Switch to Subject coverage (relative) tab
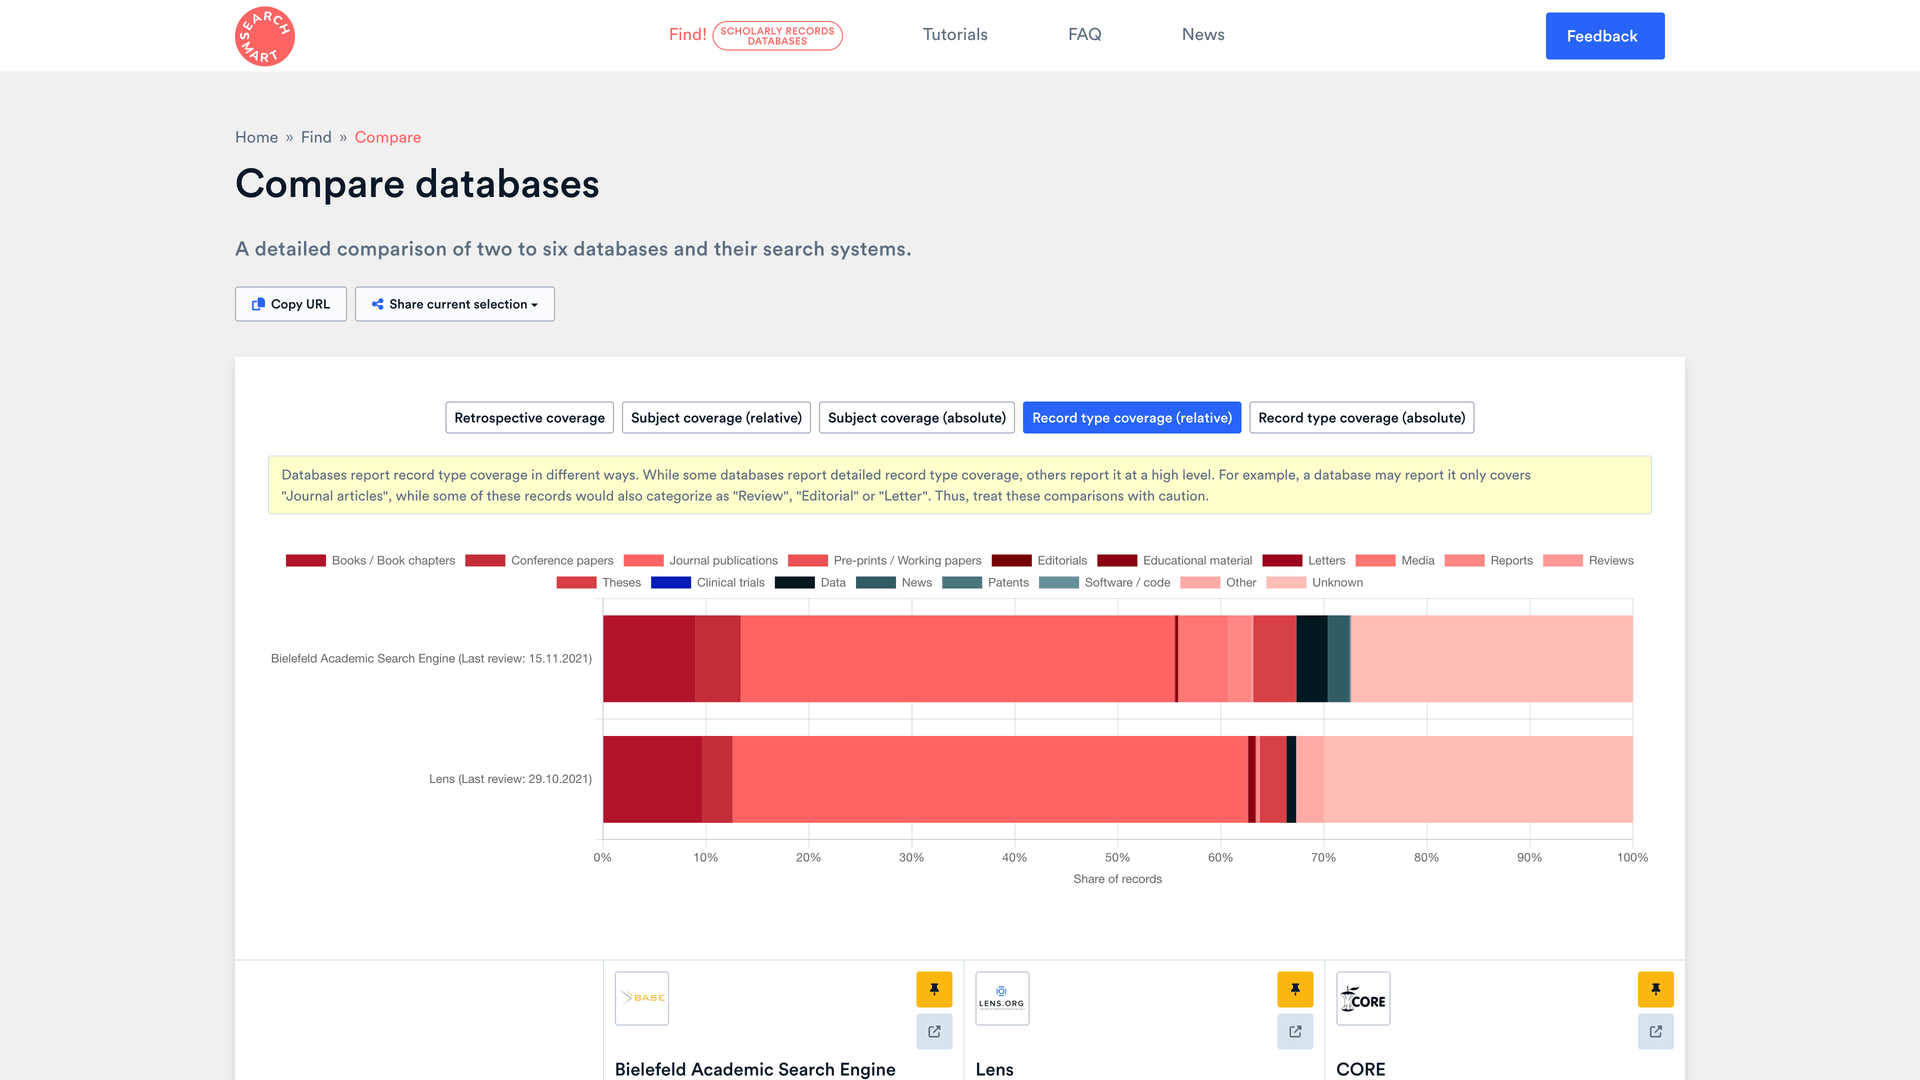The height and width of the screenshot is (1080, 1920). pyautogui.click(x=716, y=418)
